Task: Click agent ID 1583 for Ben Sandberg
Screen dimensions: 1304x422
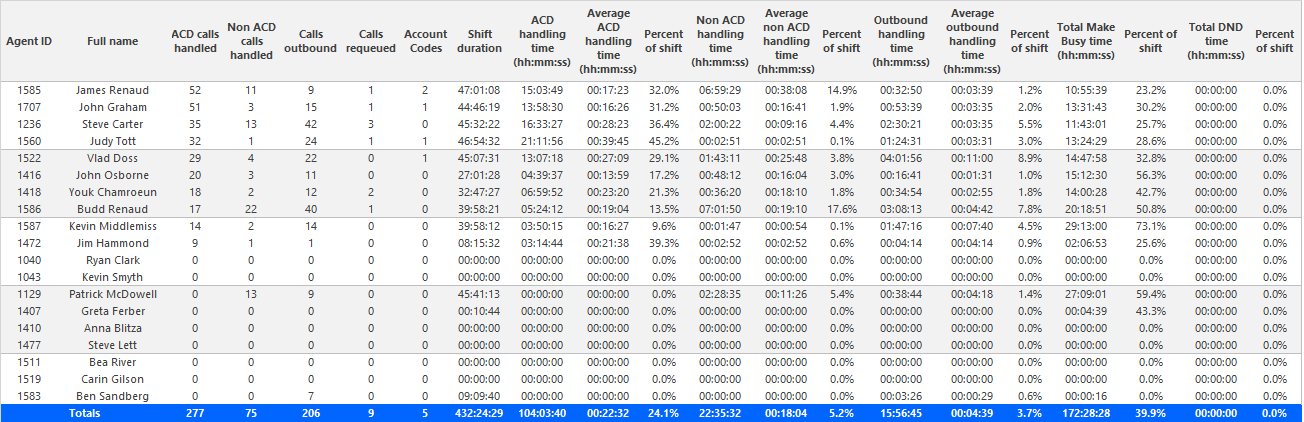Action: click(30, 396)
